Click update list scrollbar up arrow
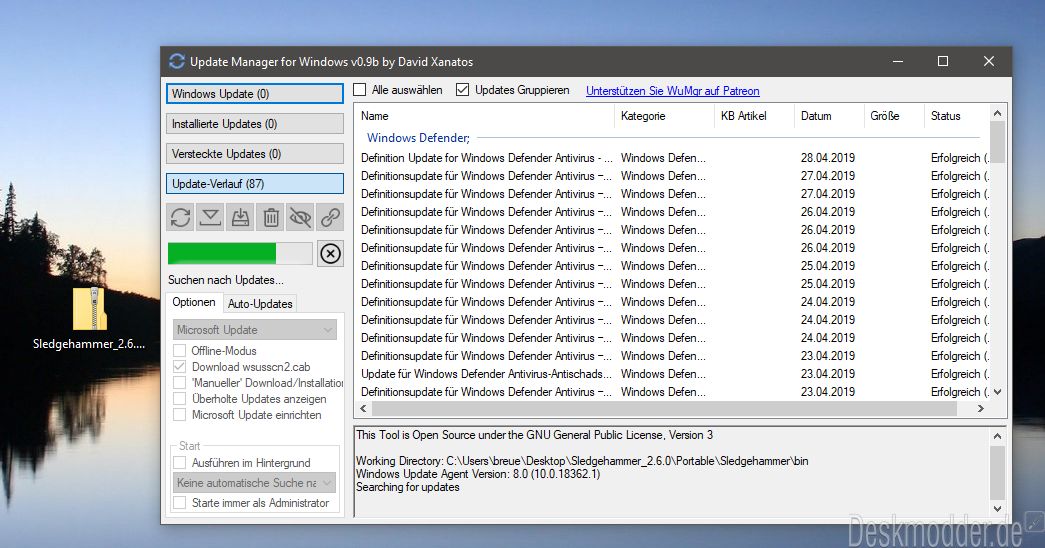 click(998, 113)
